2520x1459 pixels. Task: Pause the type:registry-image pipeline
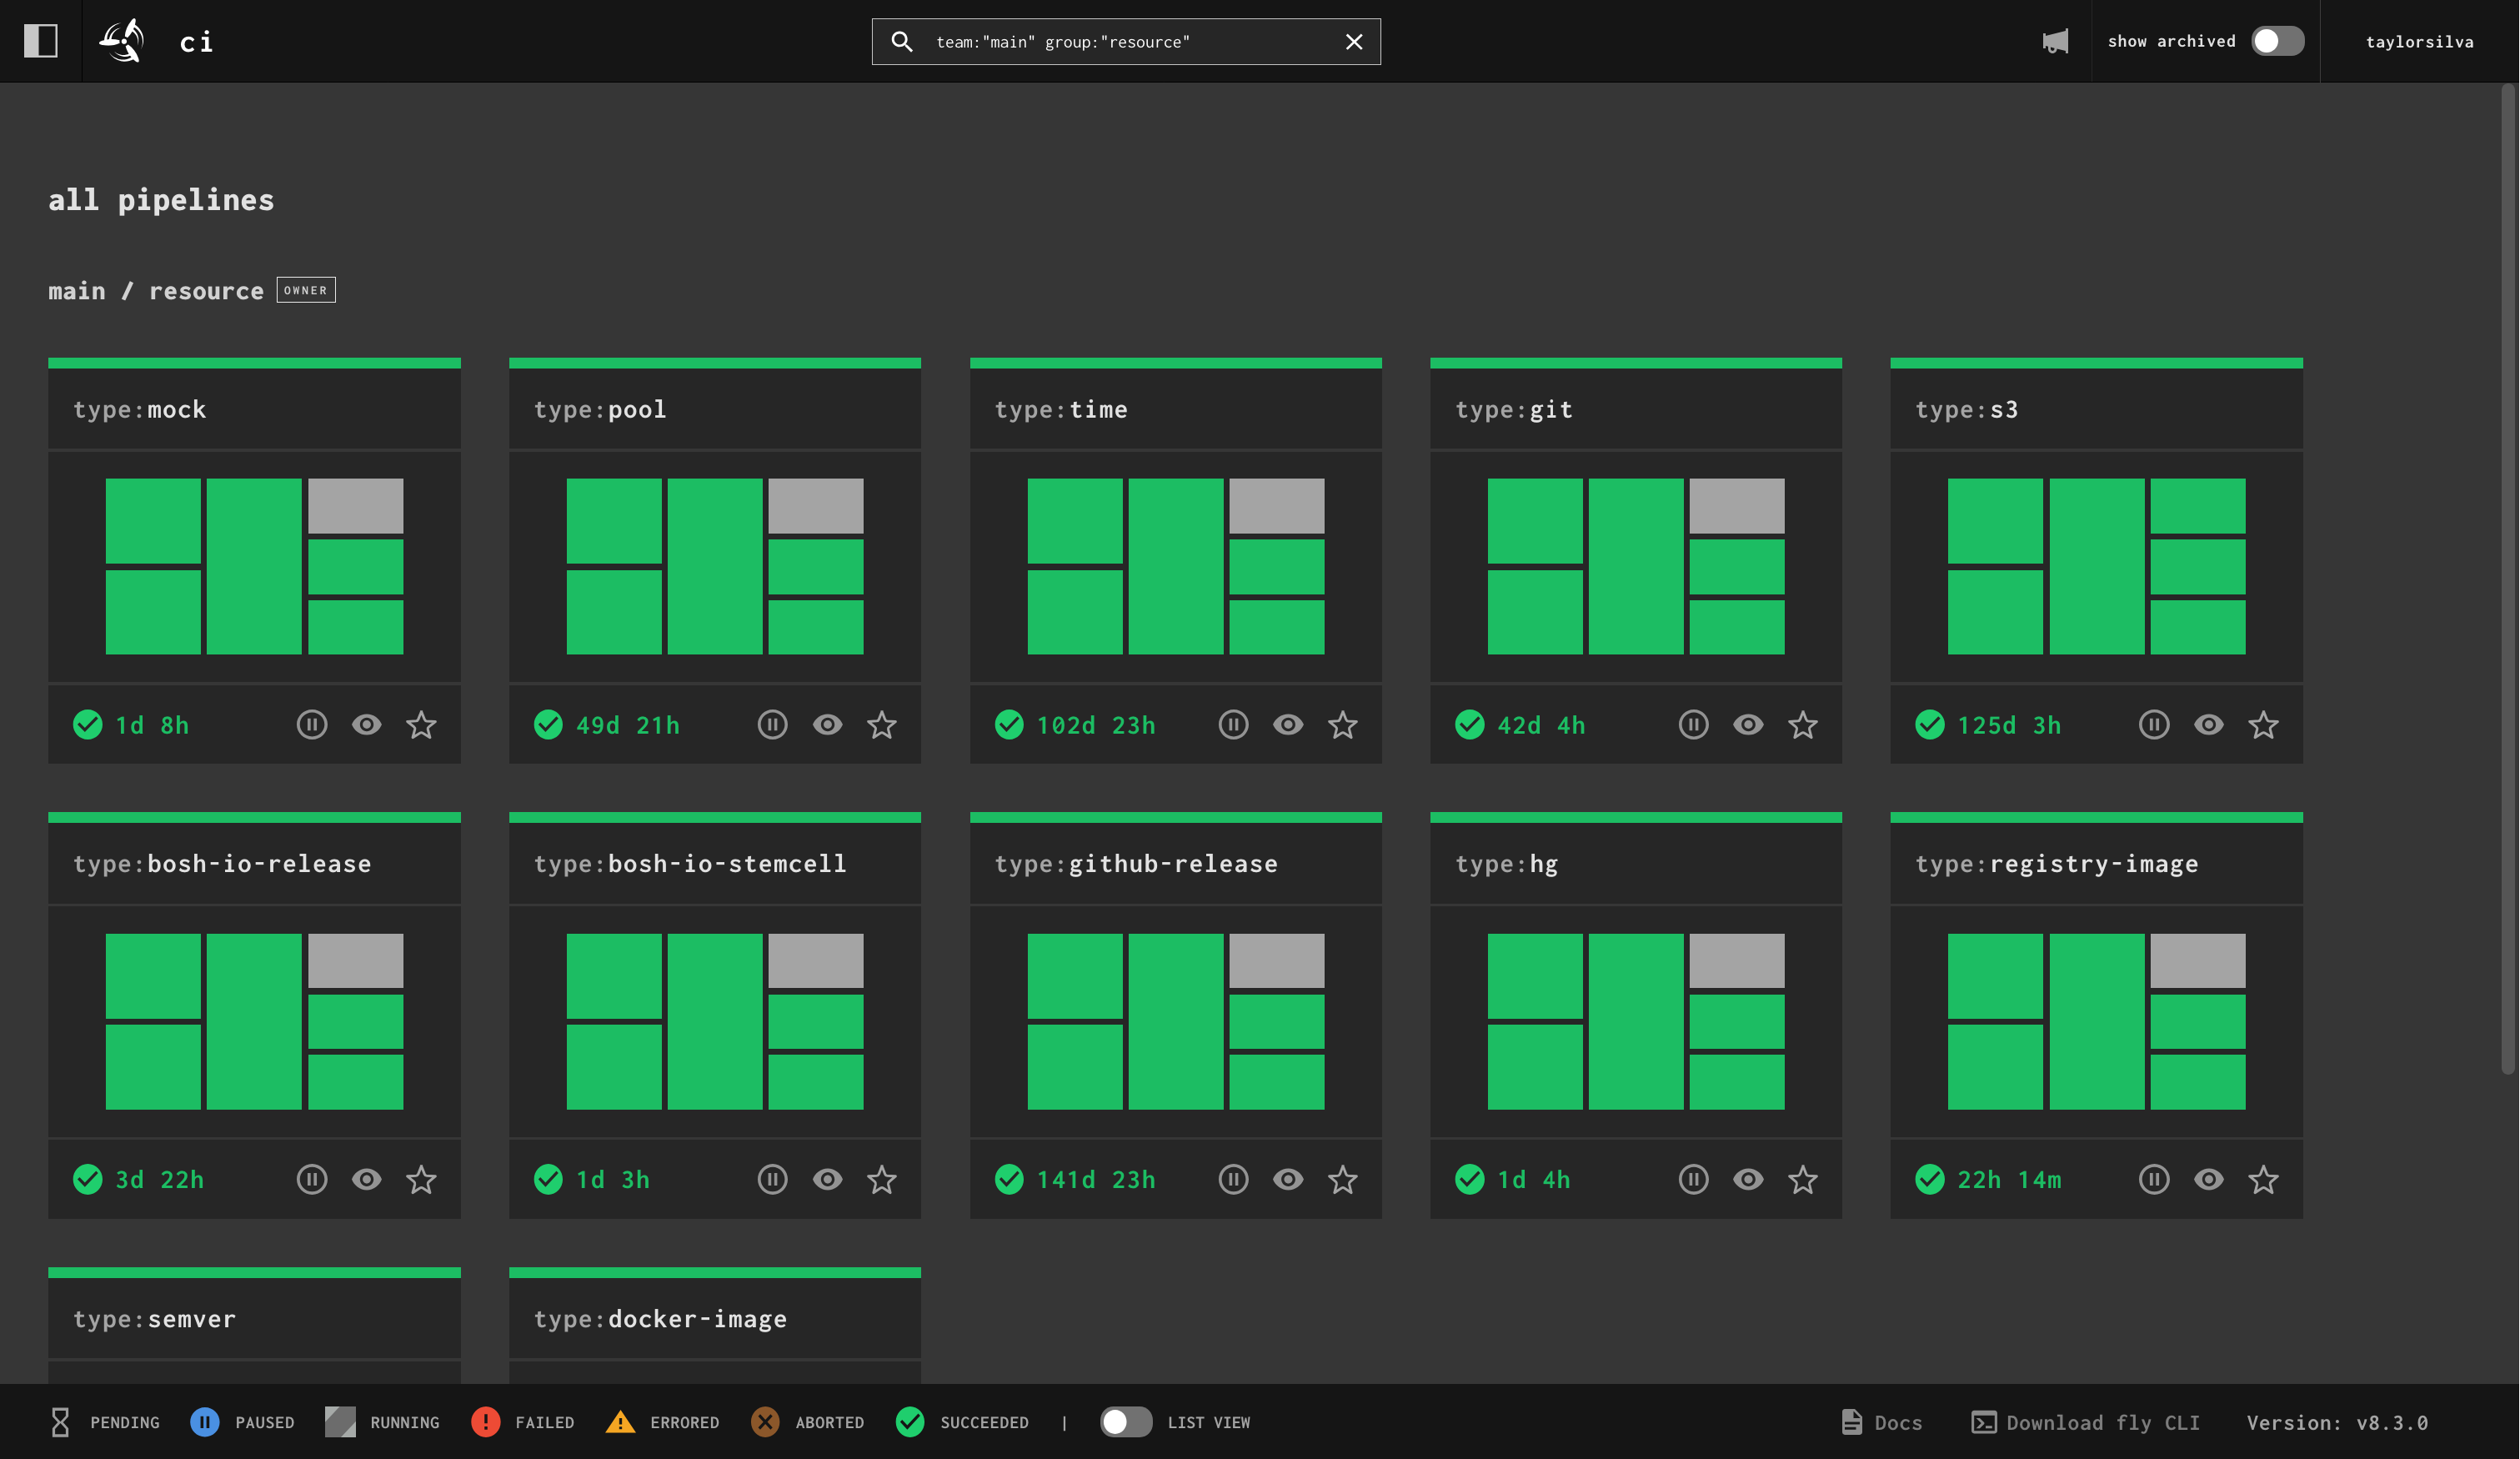click(x=2154, y=1179)
